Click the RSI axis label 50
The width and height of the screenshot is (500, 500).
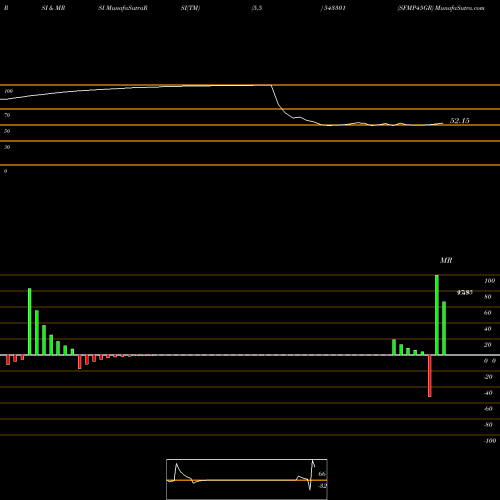click(x=7, y=131)
